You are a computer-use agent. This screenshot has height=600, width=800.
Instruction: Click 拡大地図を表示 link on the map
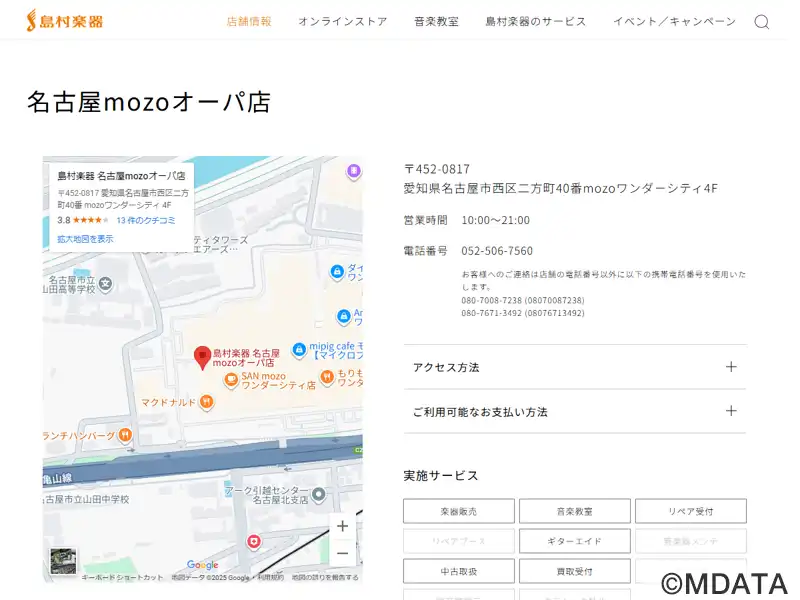click(x=85, y=239)
